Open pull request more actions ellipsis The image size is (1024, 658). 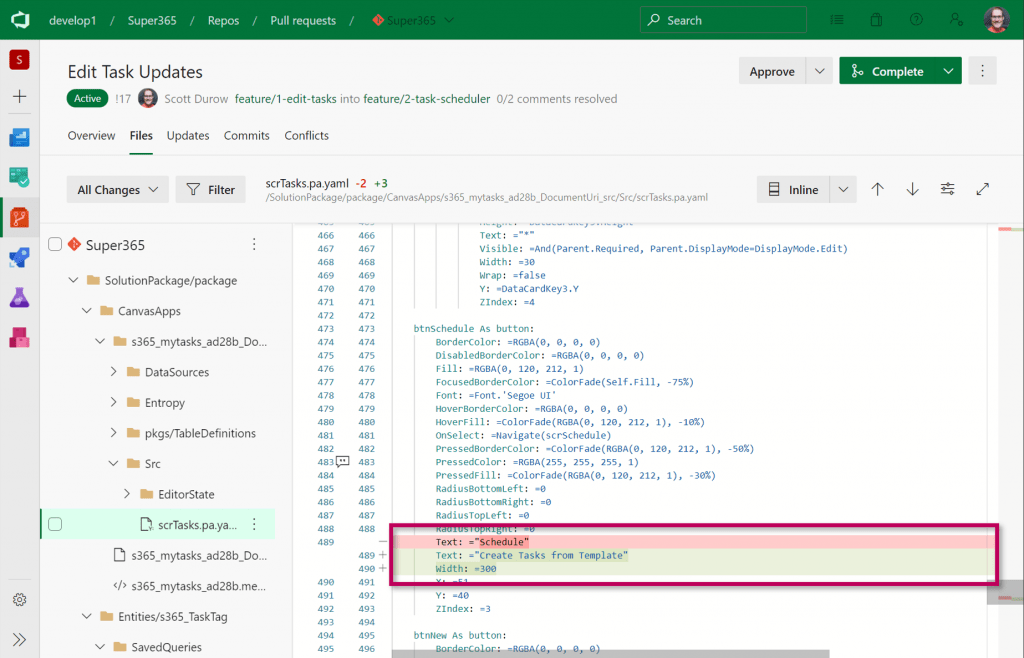tap(982, 71)
